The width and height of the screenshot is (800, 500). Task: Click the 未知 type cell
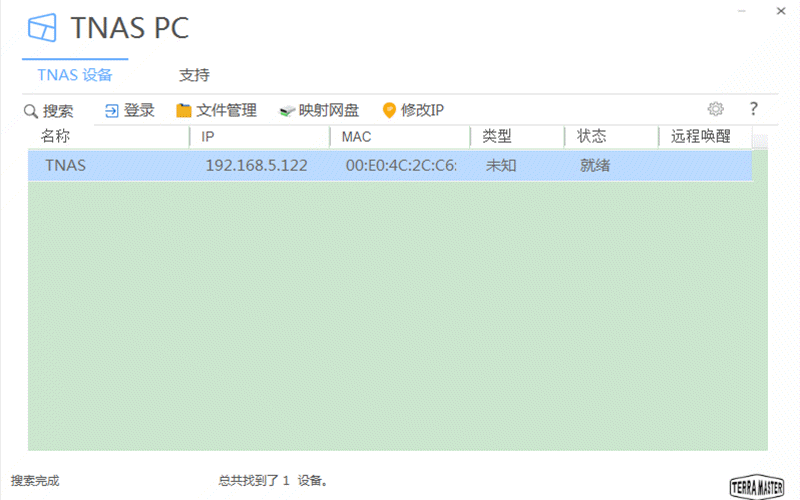pos(501,165)
